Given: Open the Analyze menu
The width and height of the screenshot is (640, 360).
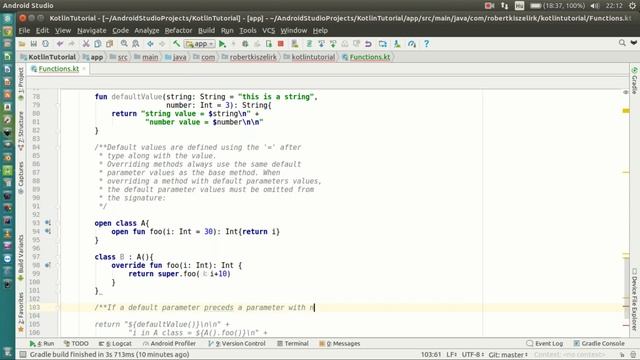Looking at the screenshot, I should 147,31.
